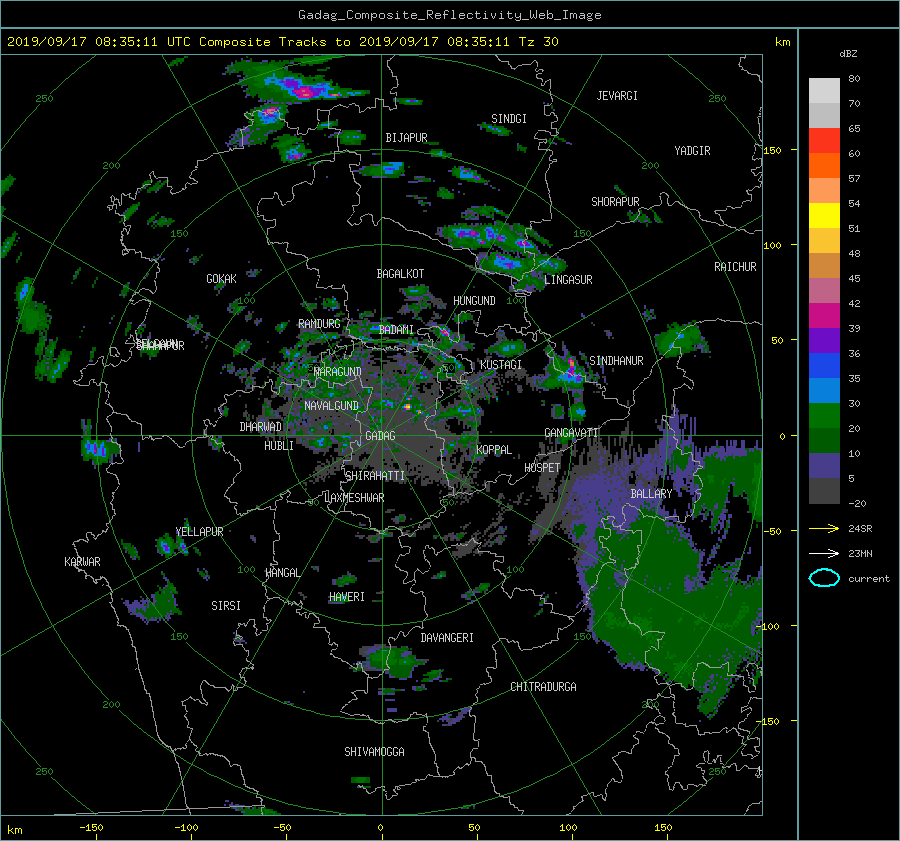Click the BADAMI city label
The image size is (900, 841).
pos(396,330)
